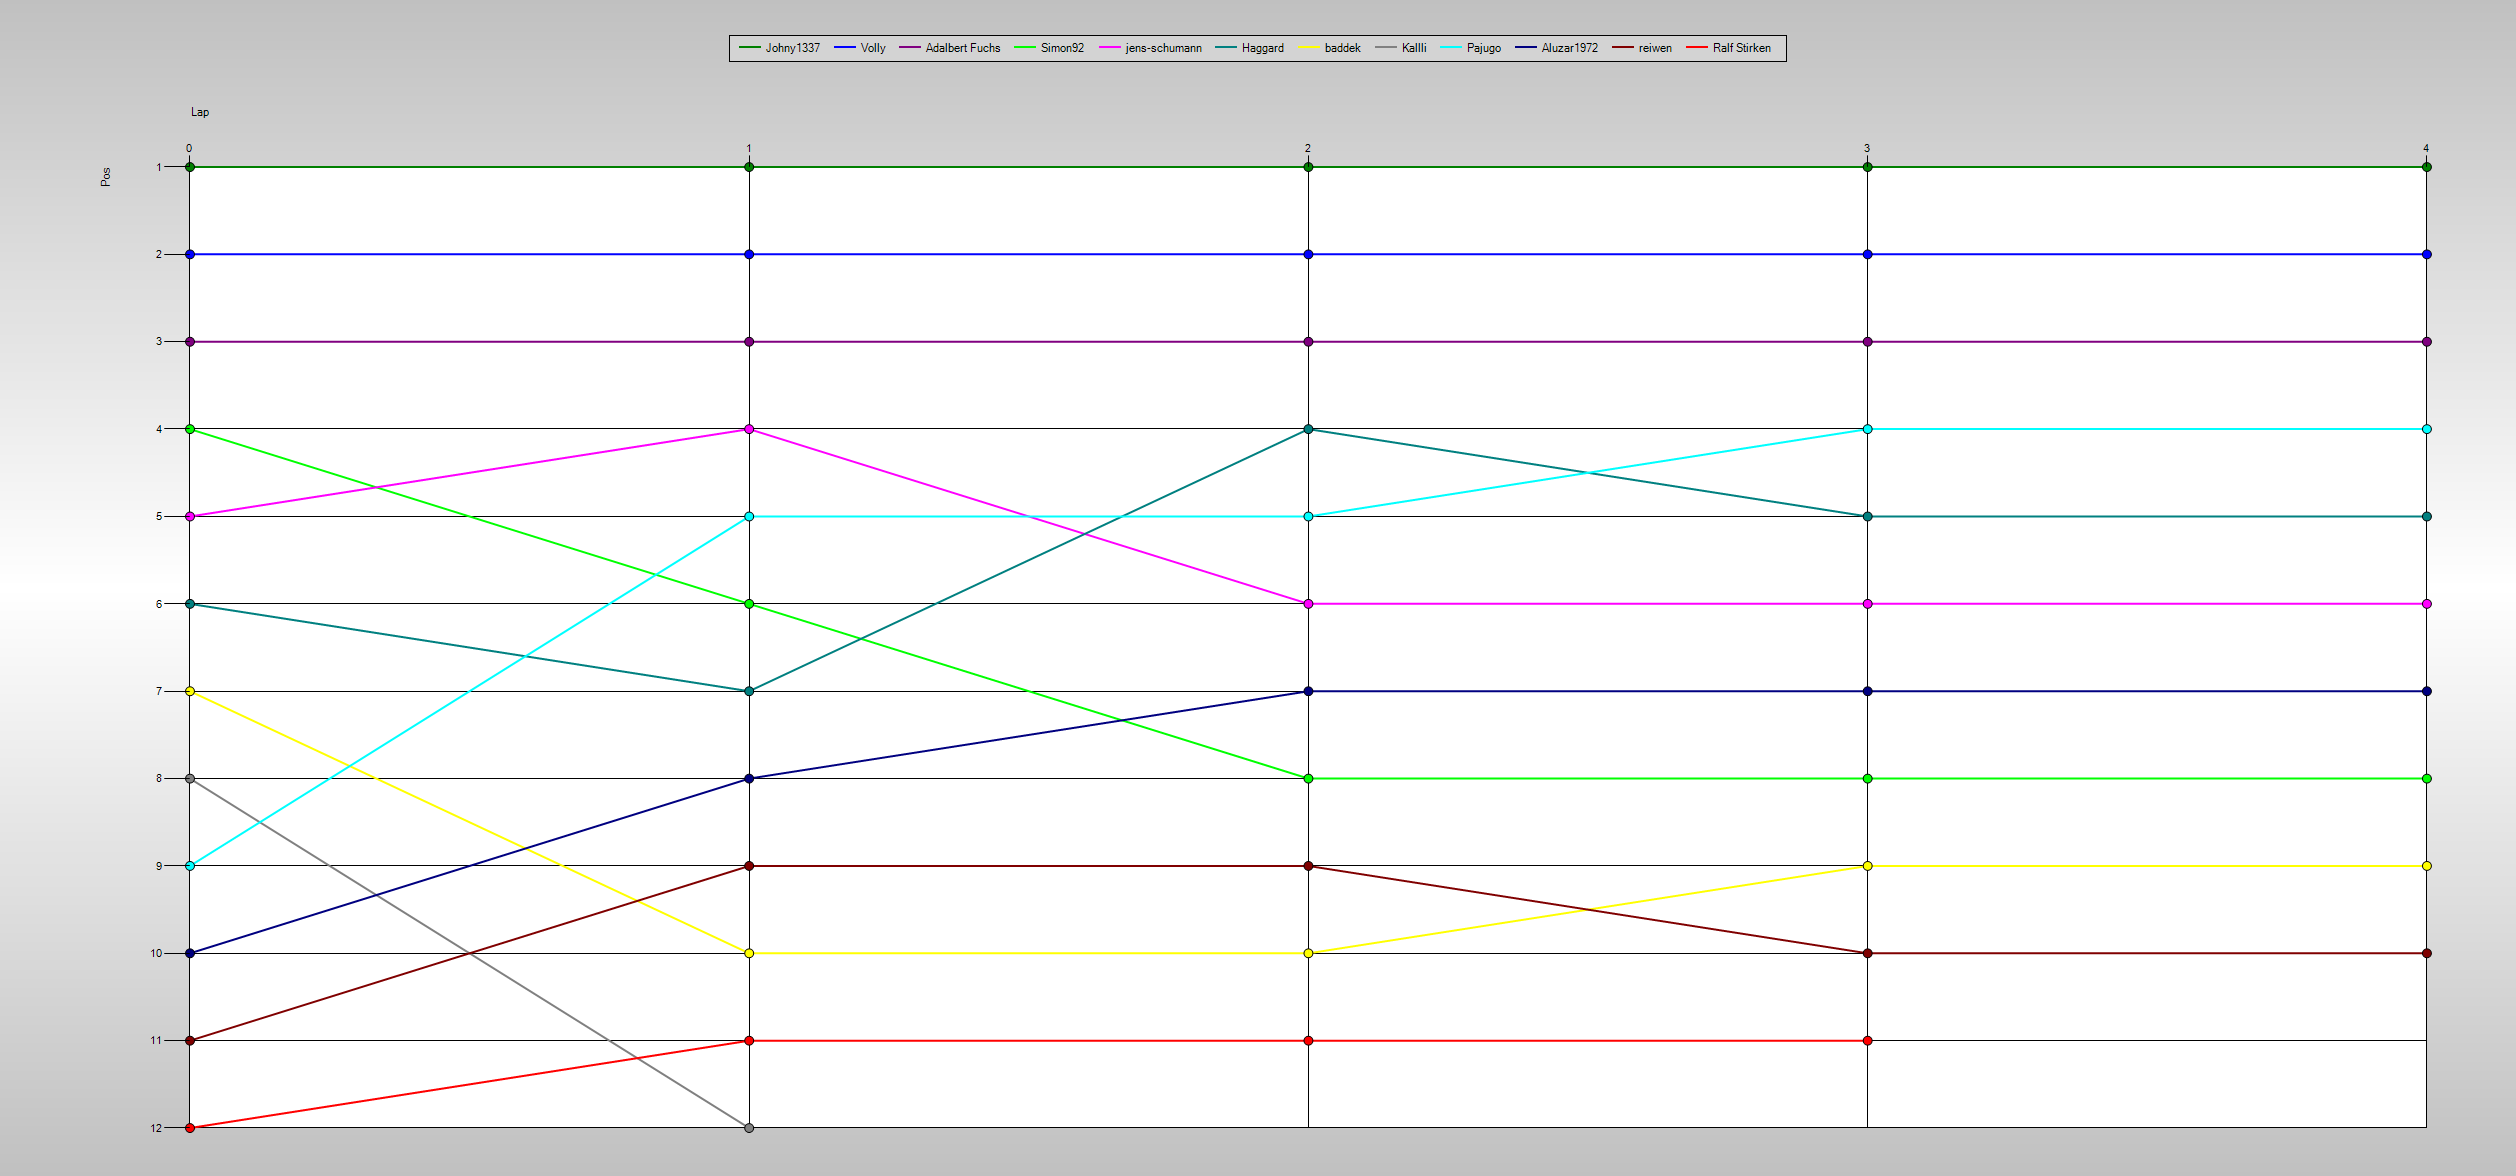Click Simon92's green marker at lap 2

(1308, 778)
